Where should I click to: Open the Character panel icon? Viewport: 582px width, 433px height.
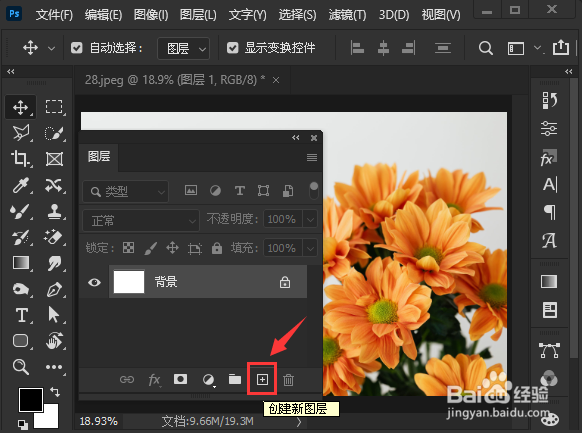(x=549, y=184)
